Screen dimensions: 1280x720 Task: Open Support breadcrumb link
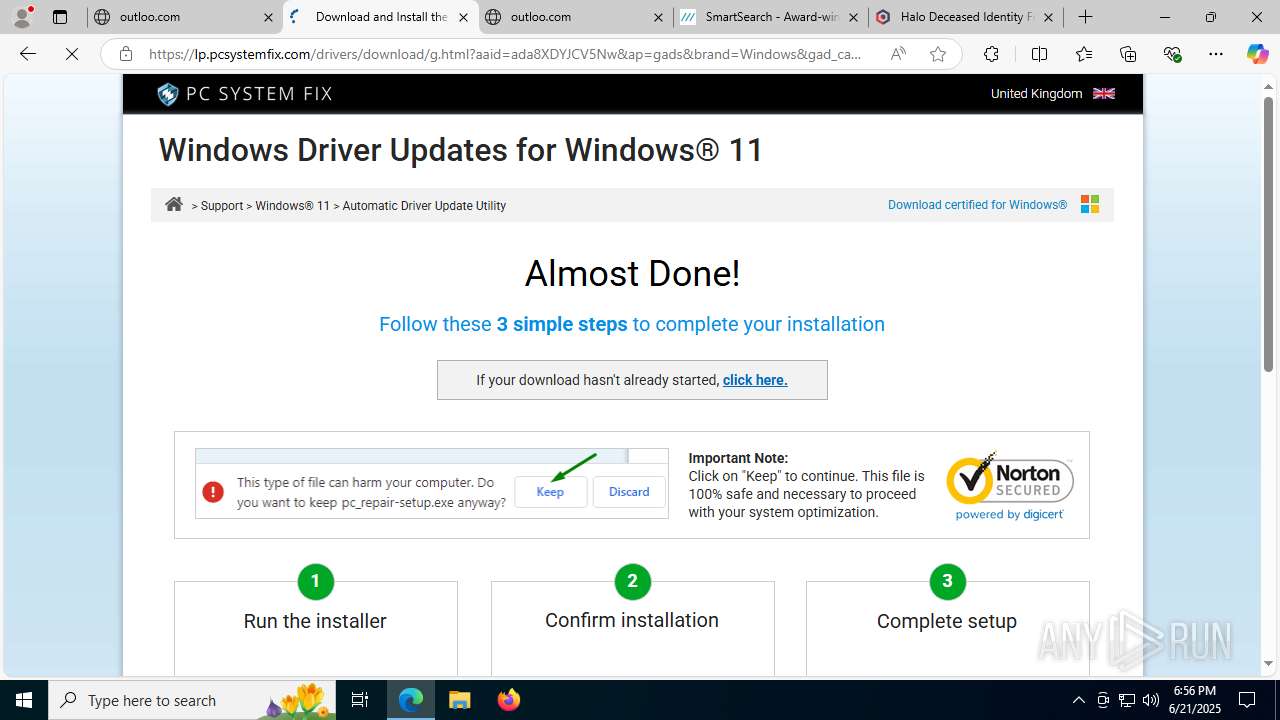222,206
